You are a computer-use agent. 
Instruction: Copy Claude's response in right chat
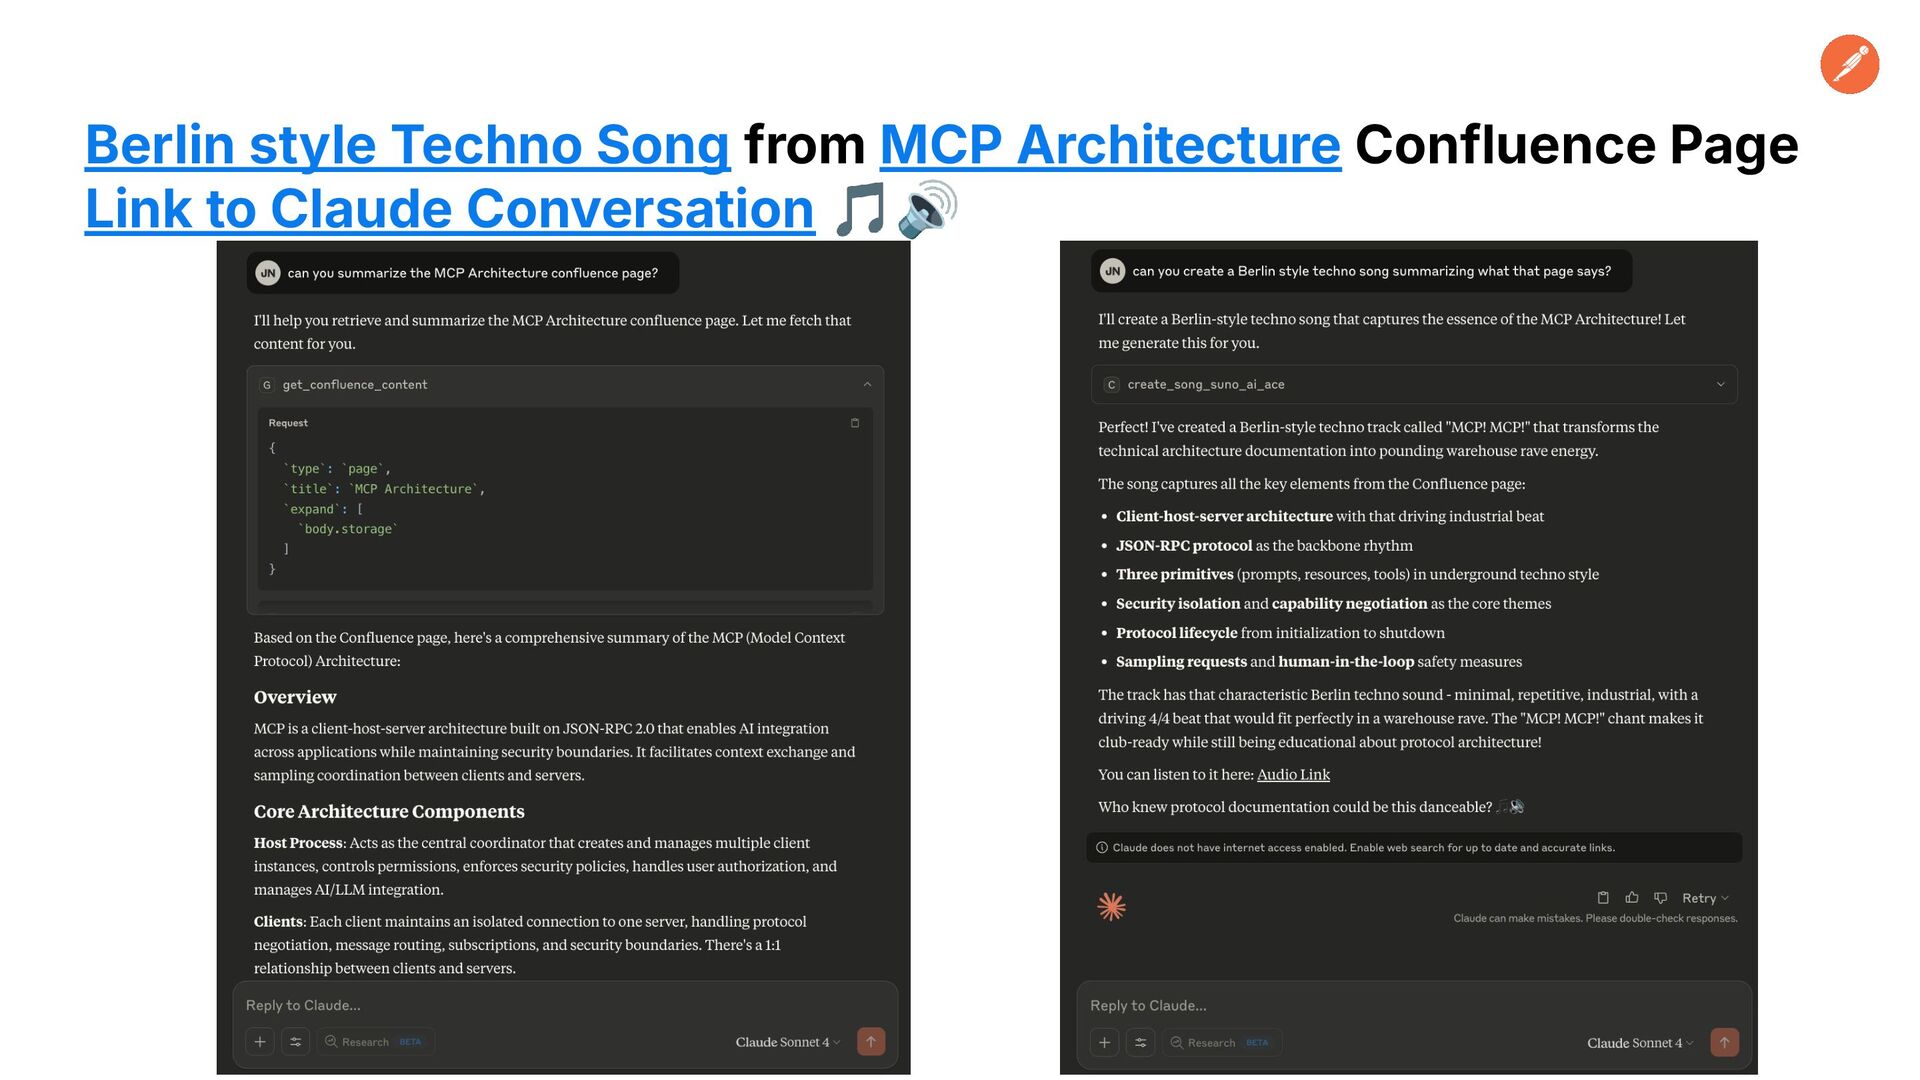(1603, 898)
